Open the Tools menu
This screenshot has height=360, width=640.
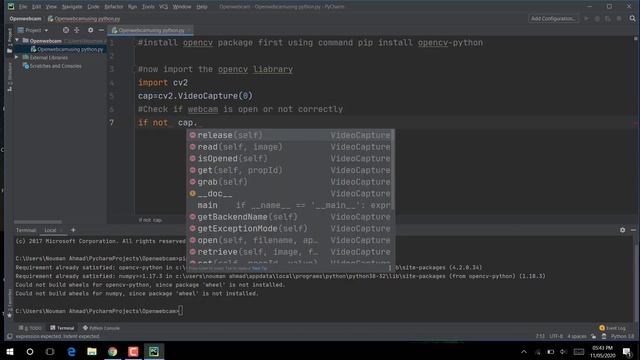click(x=148, y=7)
